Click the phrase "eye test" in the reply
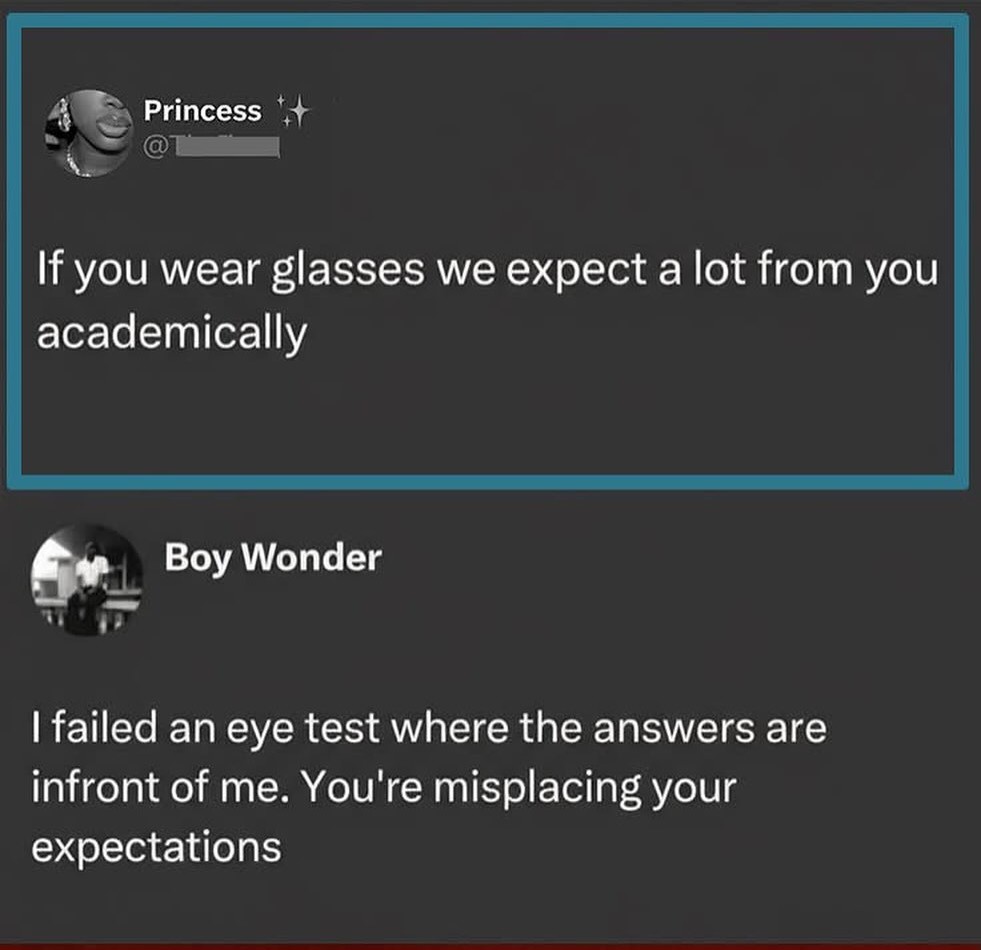The image size is (981, 950). coord(320,729)
